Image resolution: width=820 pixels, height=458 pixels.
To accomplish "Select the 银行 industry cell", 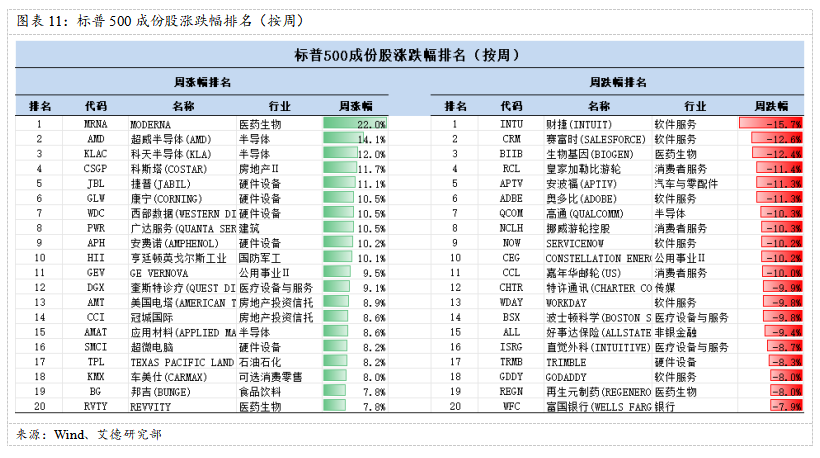I will pyautogui.click(x=665, y=406).
